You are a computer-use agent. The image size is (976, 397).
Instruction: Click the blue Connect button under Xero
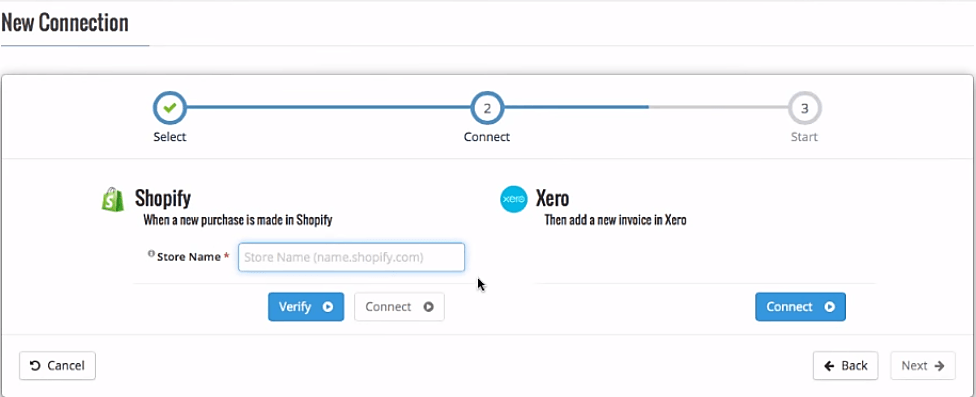[800, 307]
